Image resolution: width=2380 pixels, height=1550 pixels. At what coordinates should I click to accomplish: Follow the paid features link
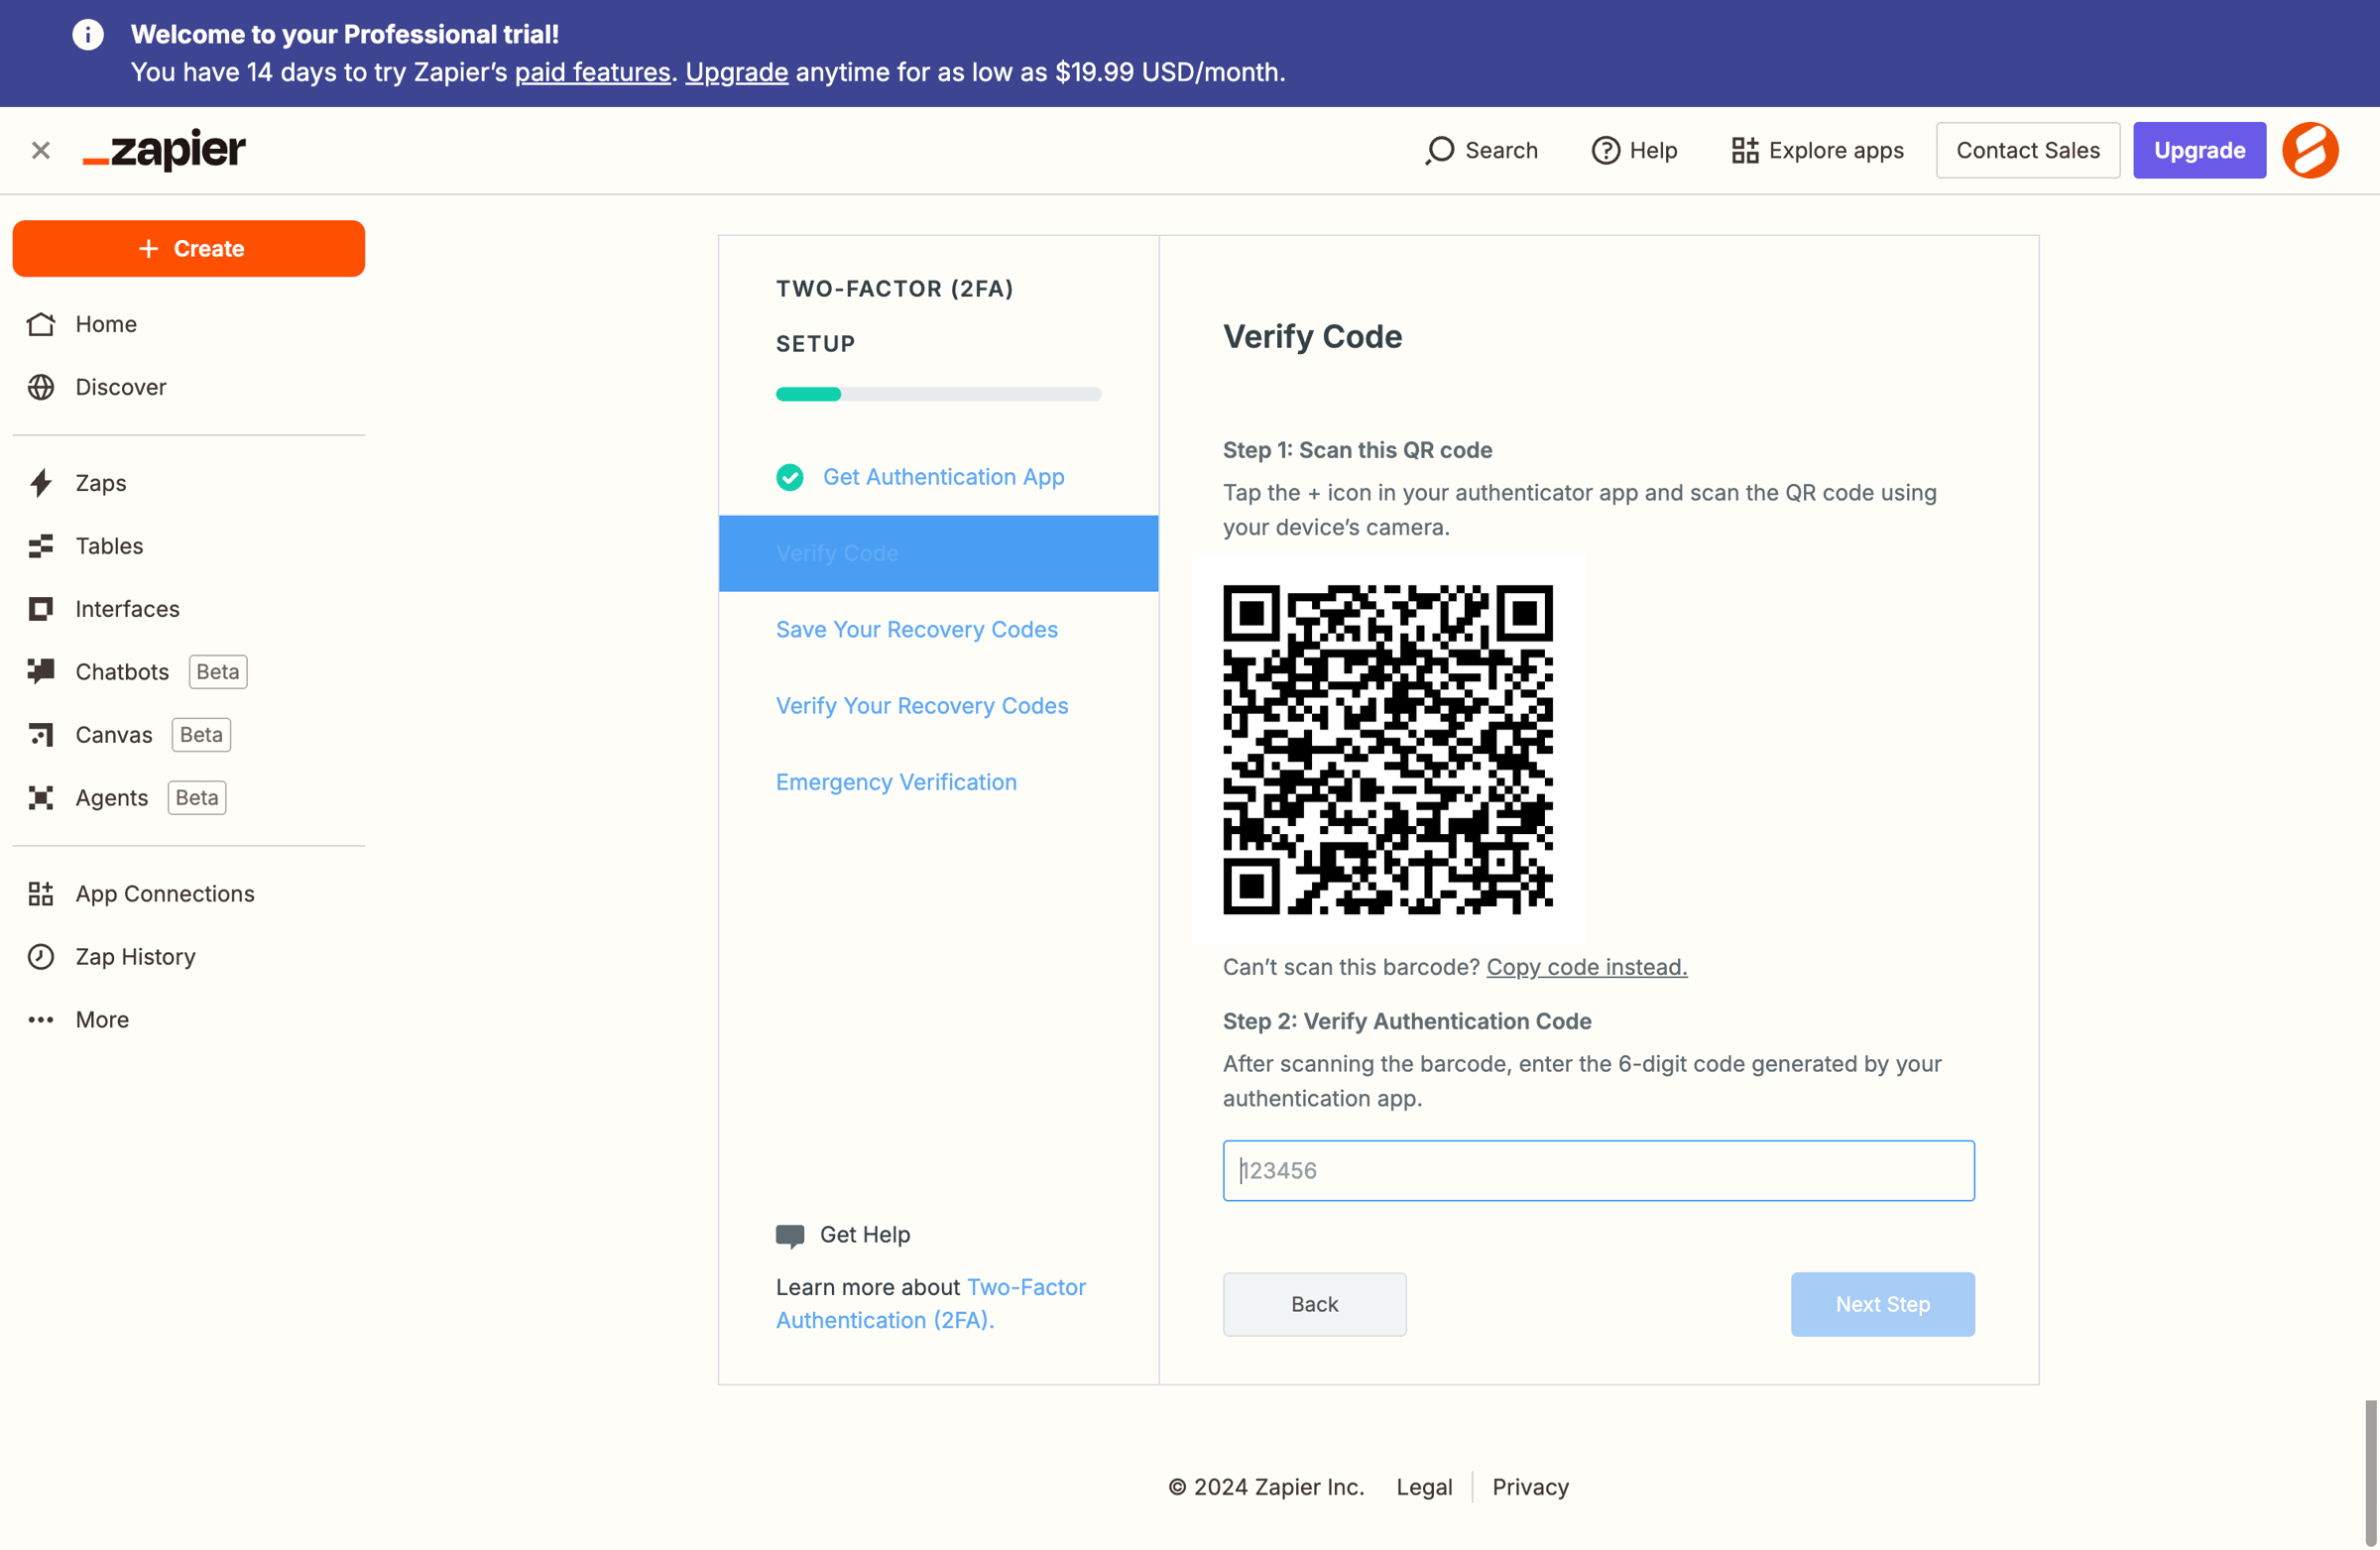[x=592, y=72]
